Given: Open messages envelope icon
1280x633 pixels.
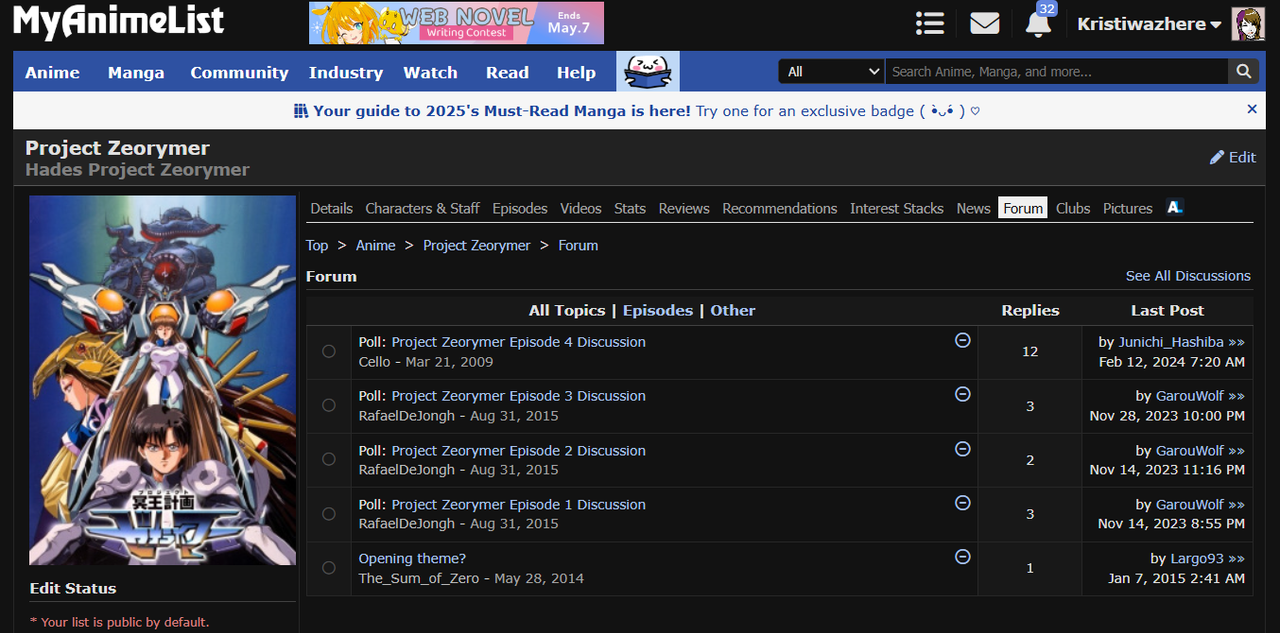Looking at the screenshot, I should point(985,23).
